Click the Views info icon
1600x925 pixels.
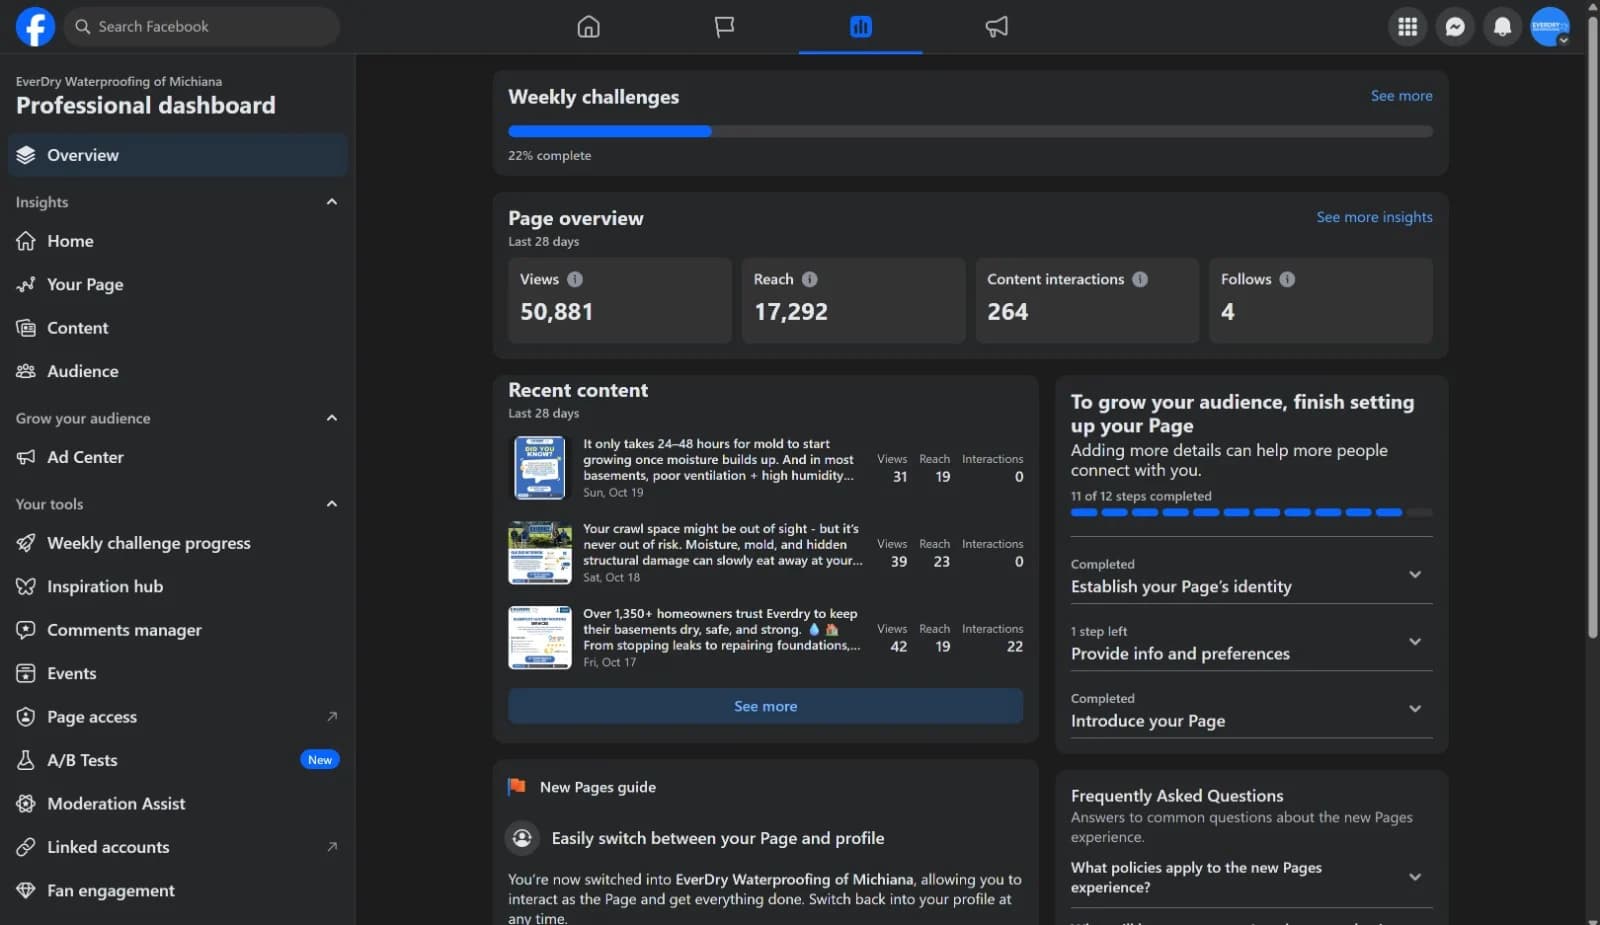tap(575, 279)
